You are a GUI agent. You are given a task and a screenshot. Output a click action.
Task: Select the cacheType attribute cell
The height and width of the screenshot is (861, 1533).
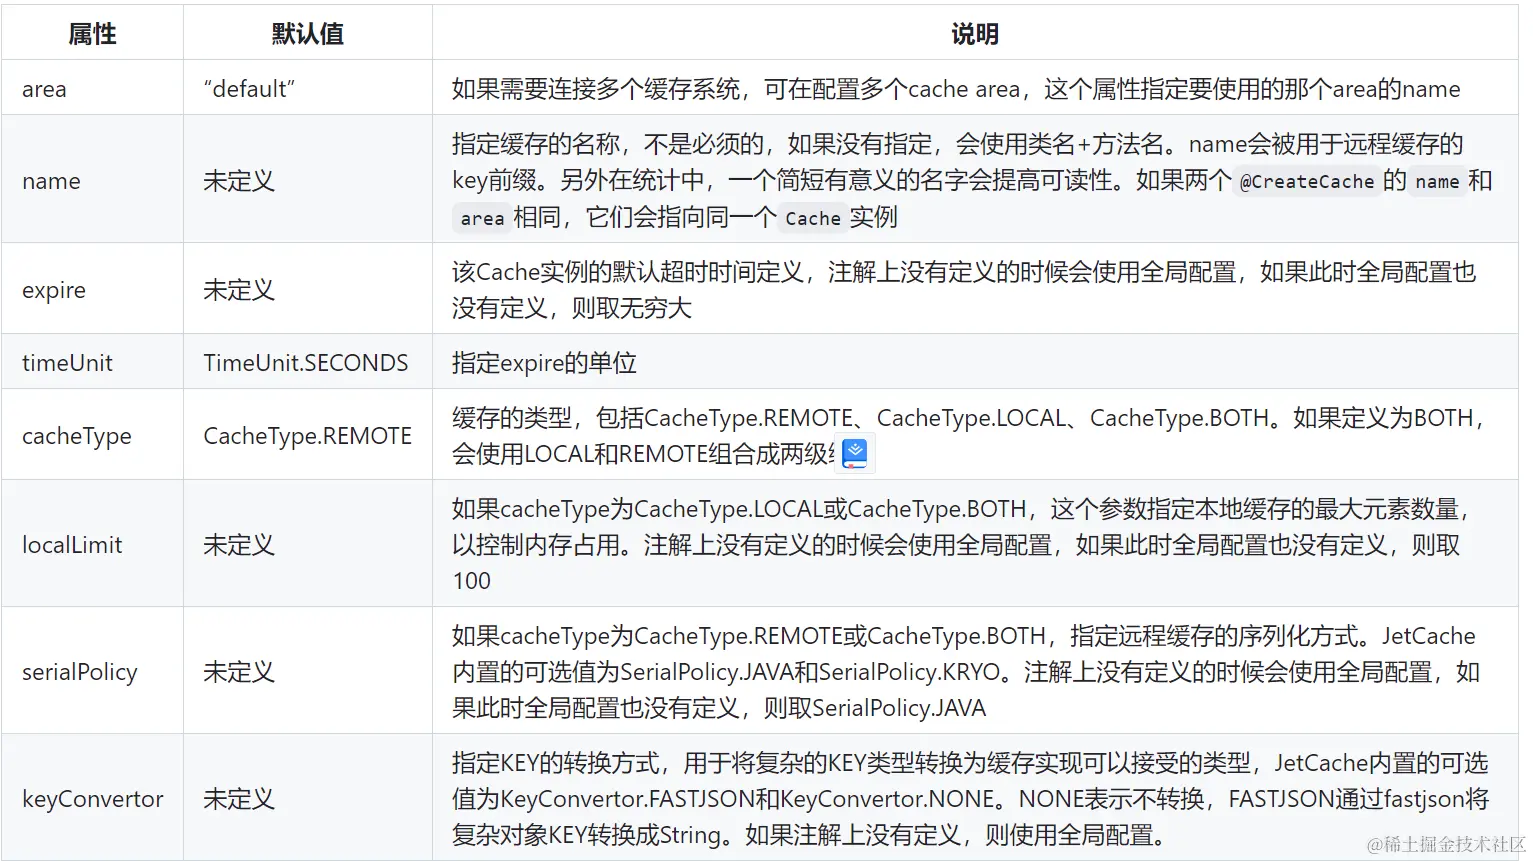[x=77, y=435]
